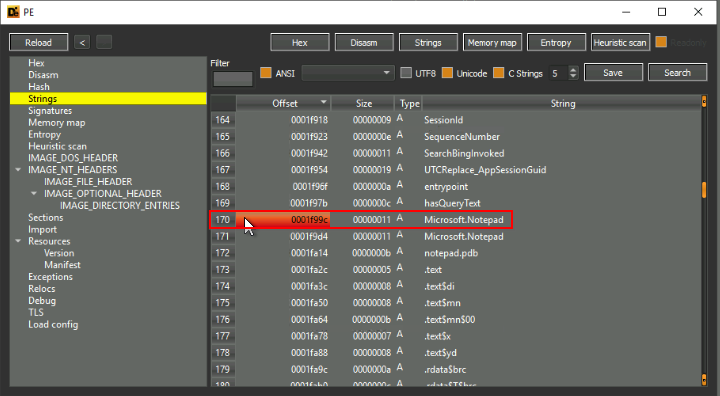Viewport: 720px width, 396px height.
Task: Toggle the C Strings checkbox
Action: [x=499, y=73]
